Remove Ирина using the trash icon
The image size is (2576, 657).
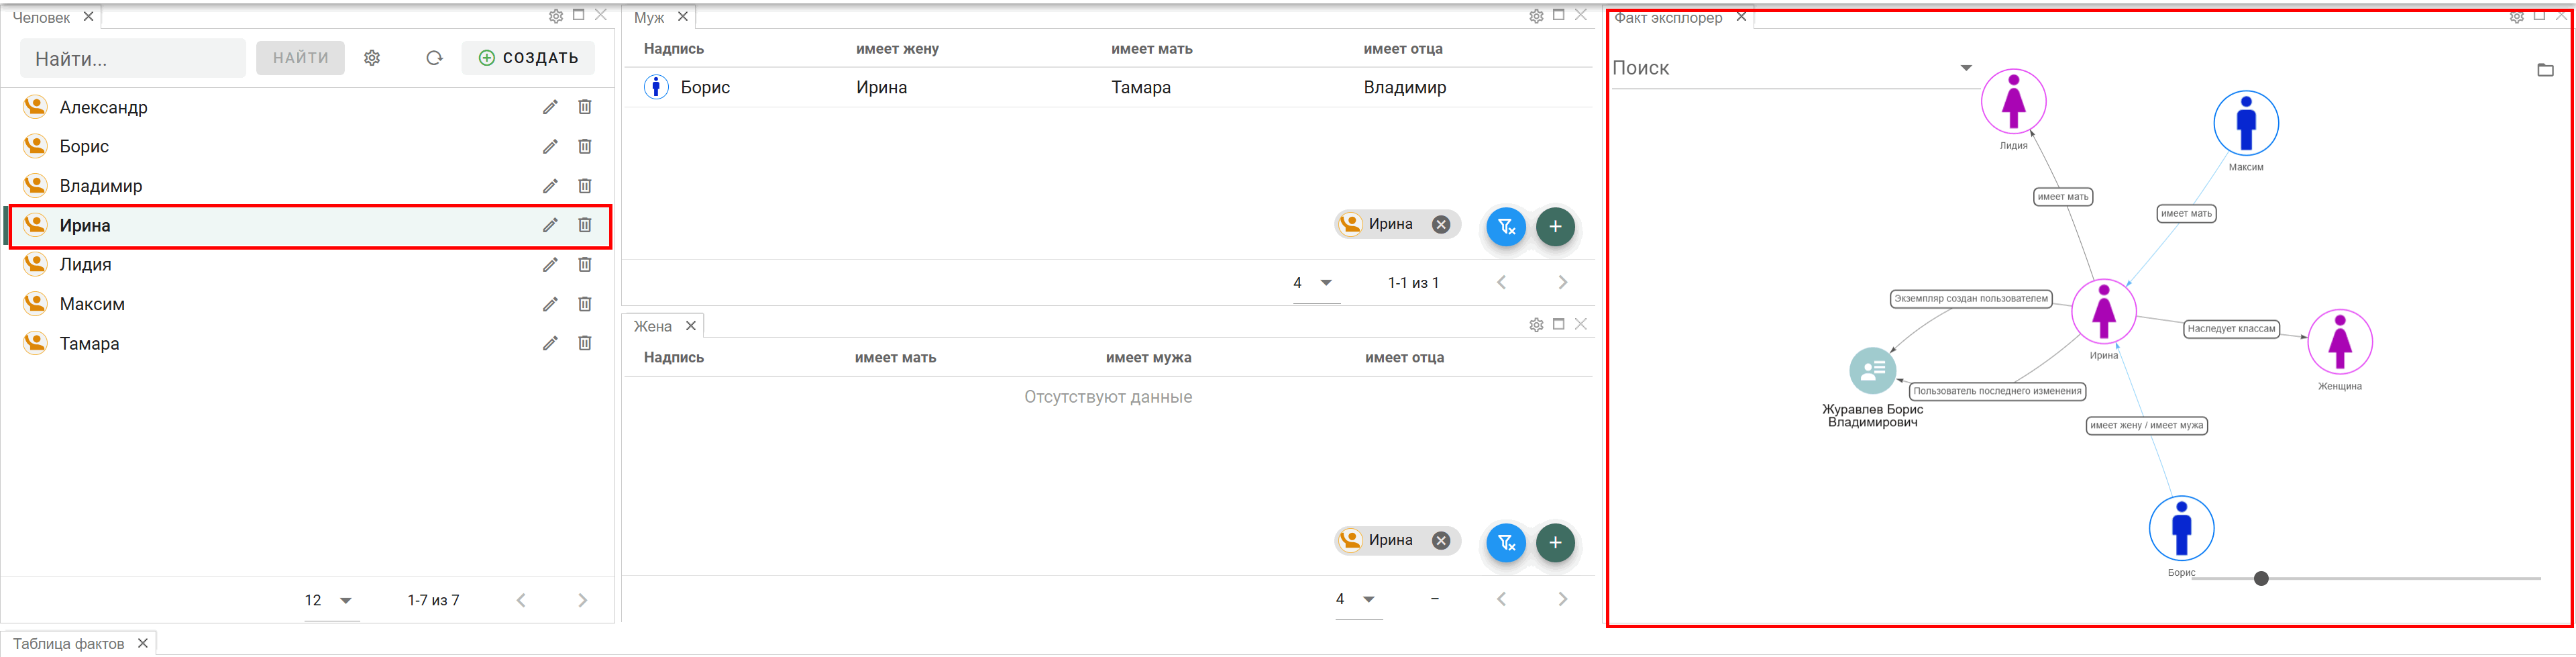pyautogui.click(x=585, y=225)
